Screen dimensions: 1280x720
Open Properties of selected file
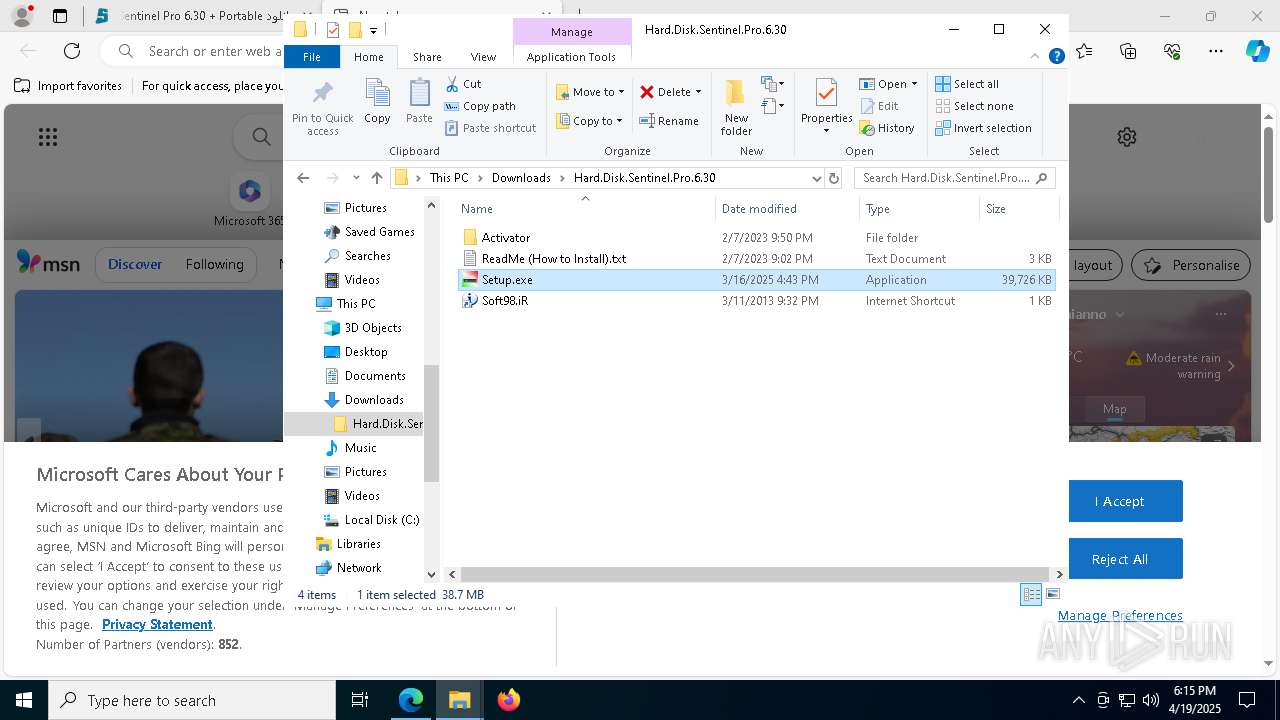pyautogui.click(x=826, y=105)
